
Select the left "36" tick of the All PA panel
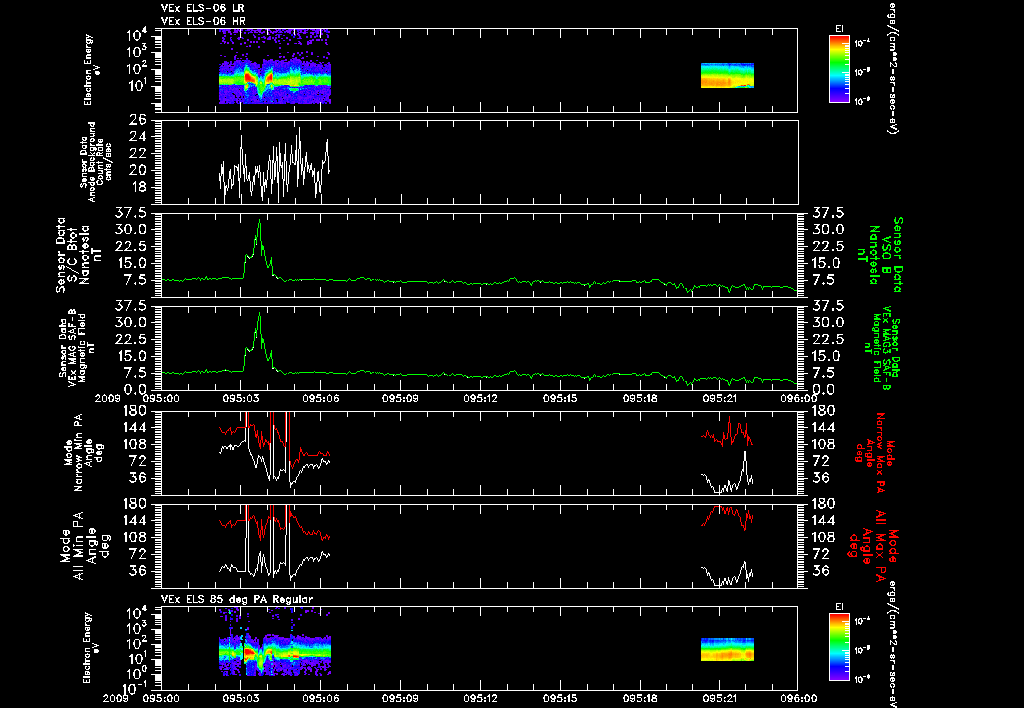[138, 571]
